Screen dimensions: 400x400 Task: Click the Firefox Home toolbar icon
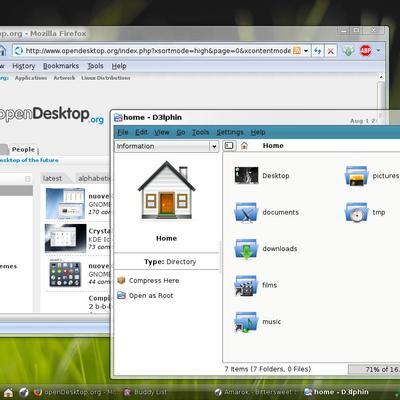(x=2, y=50)
